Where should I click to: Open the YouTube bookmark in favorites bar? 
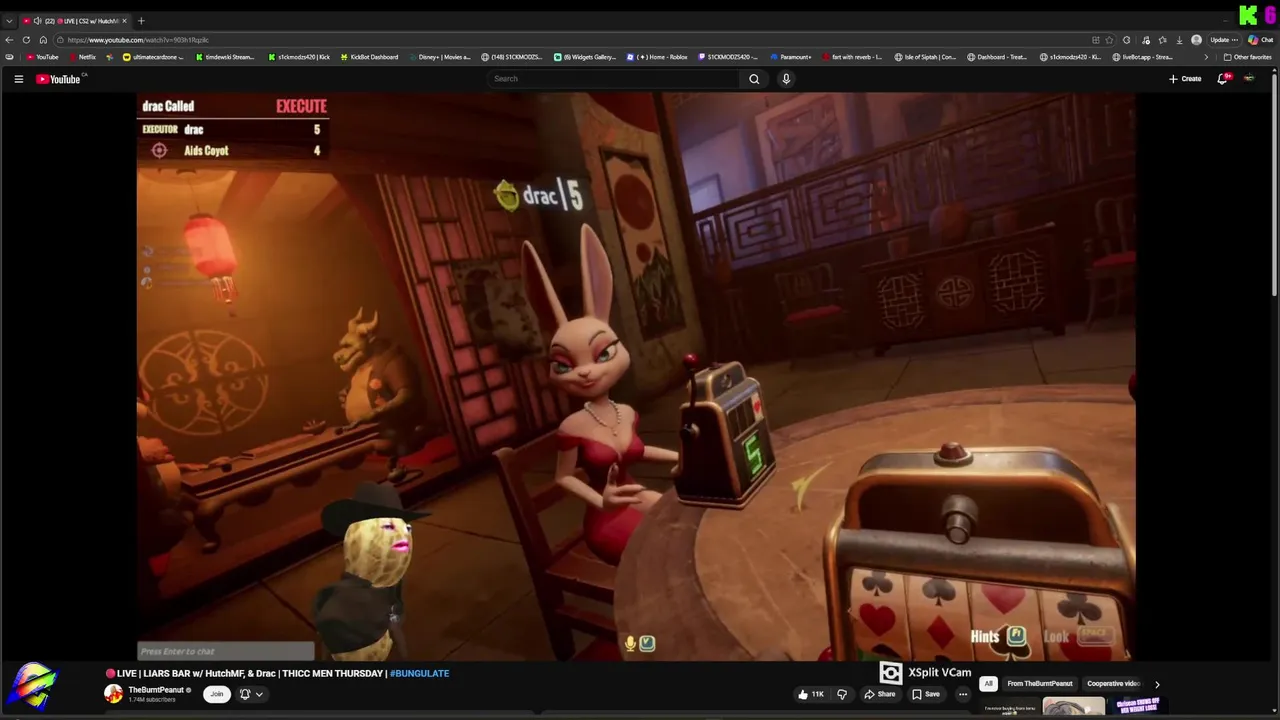click(x=42, y=57)
